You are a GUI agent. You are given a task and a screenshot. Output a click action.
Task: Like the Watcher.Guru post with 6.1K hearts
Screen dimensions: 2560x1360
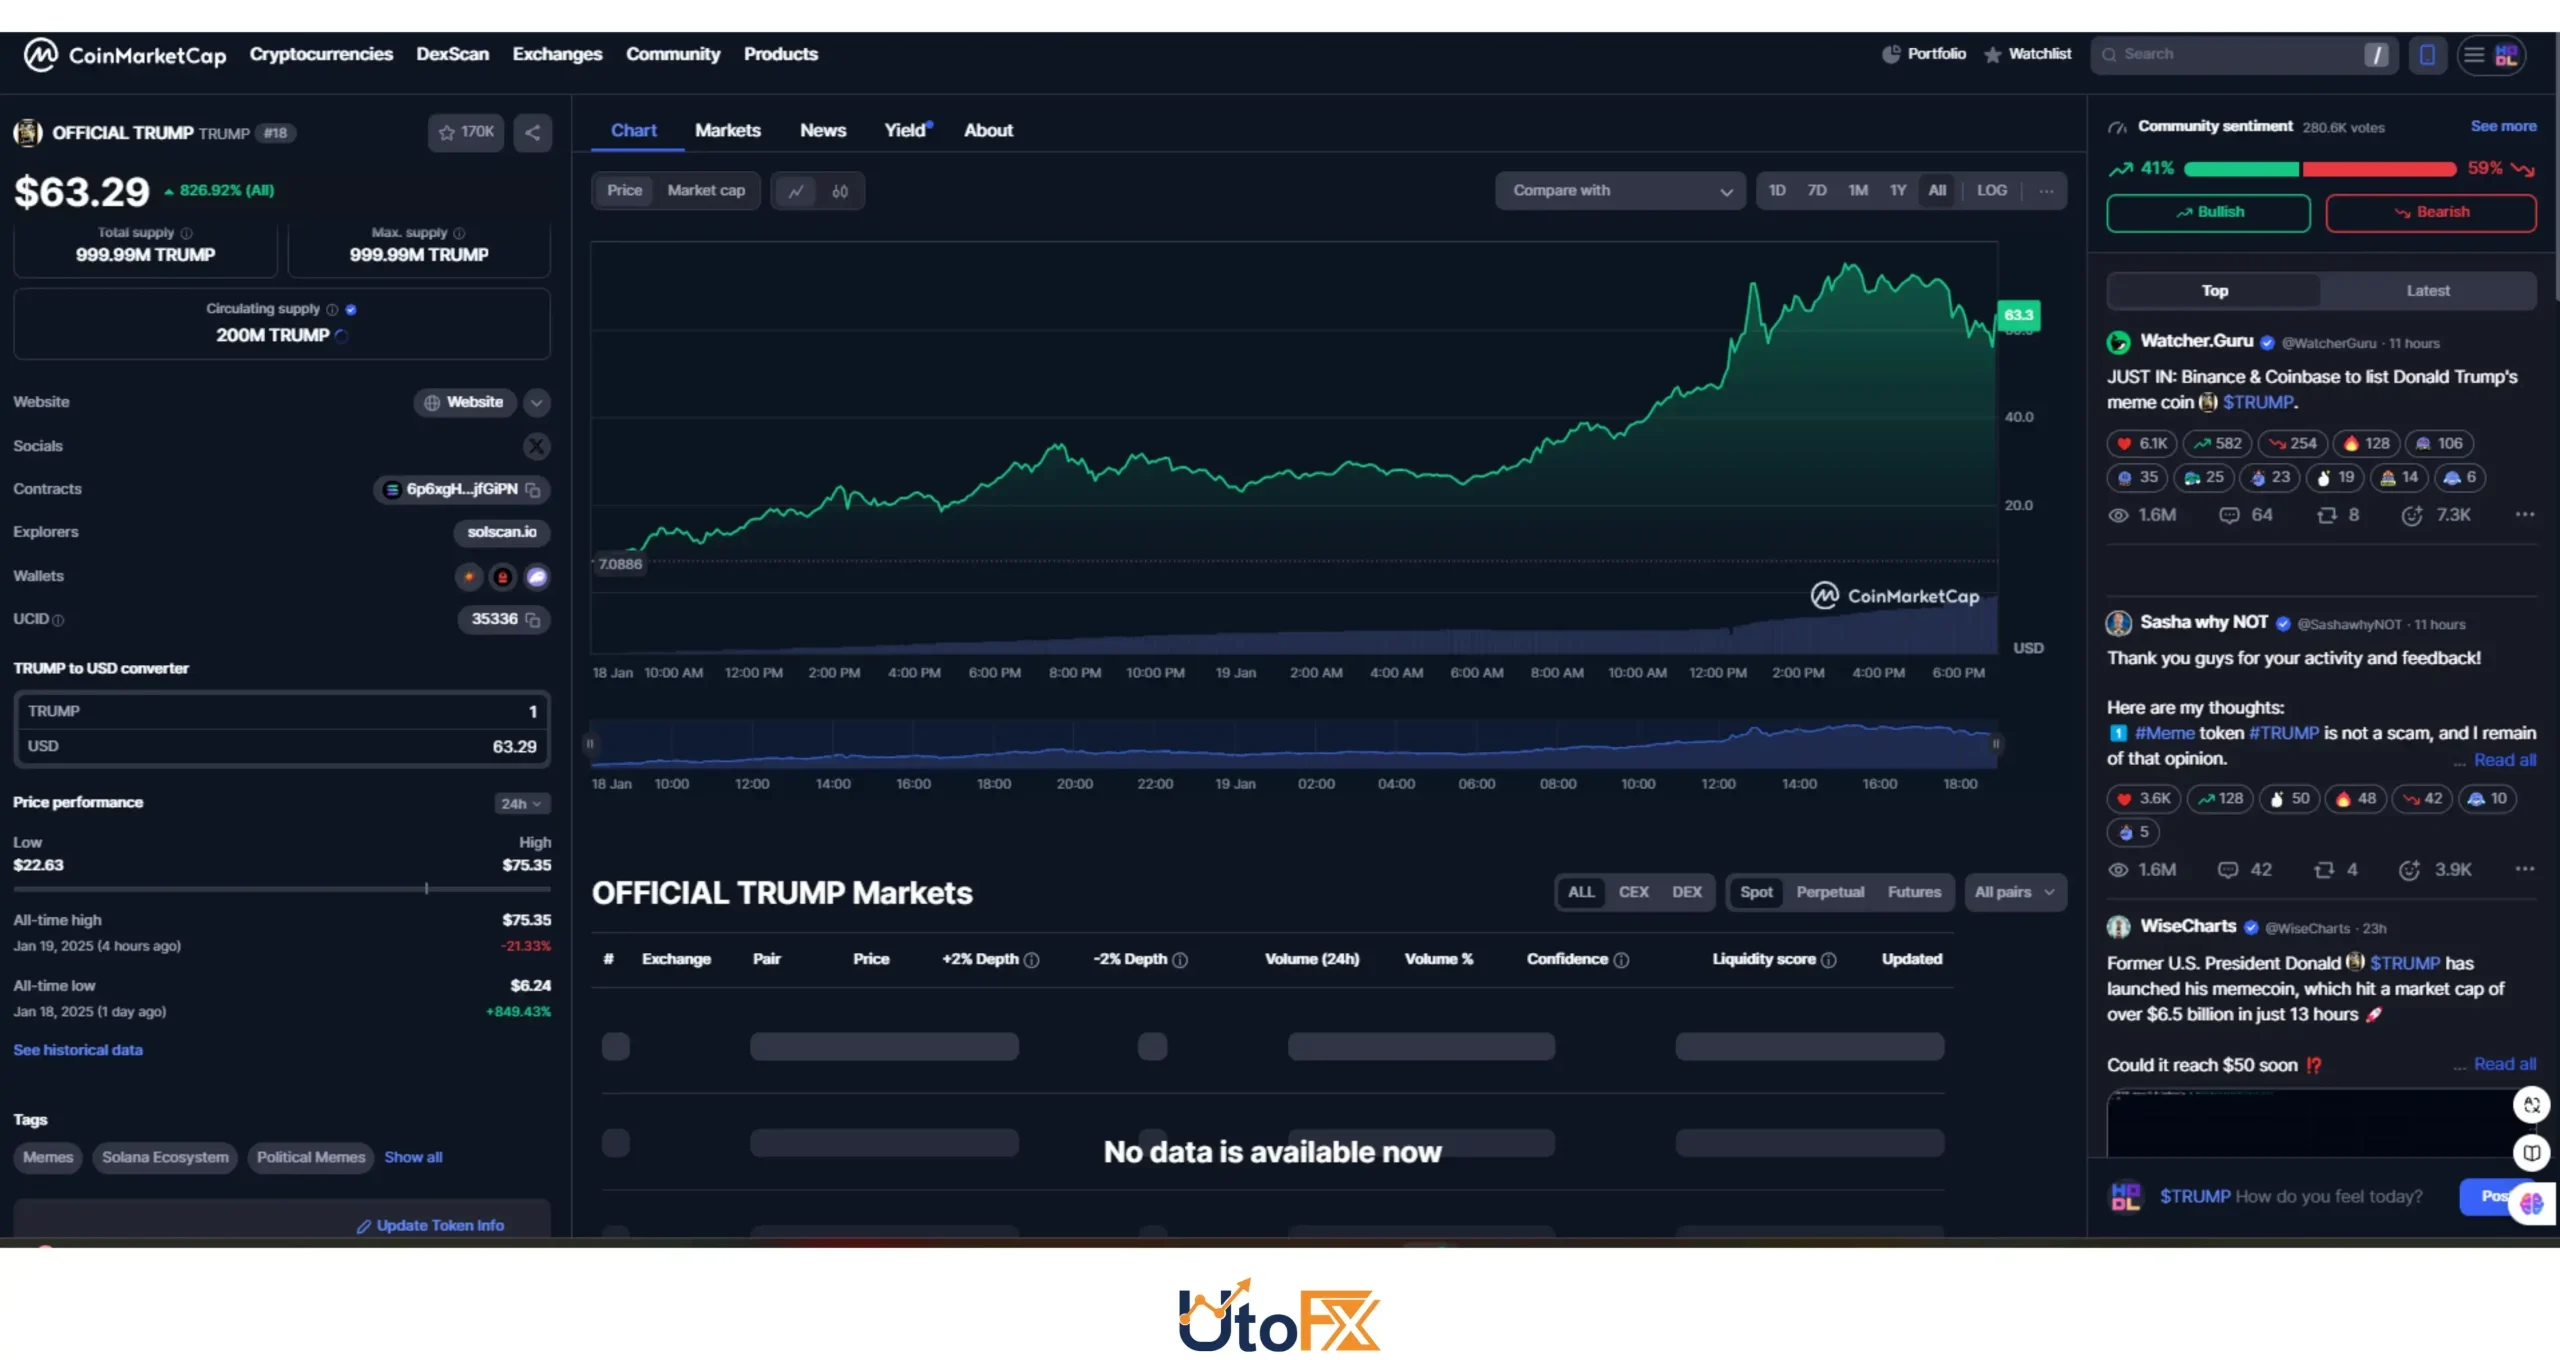click(2141, 444)
